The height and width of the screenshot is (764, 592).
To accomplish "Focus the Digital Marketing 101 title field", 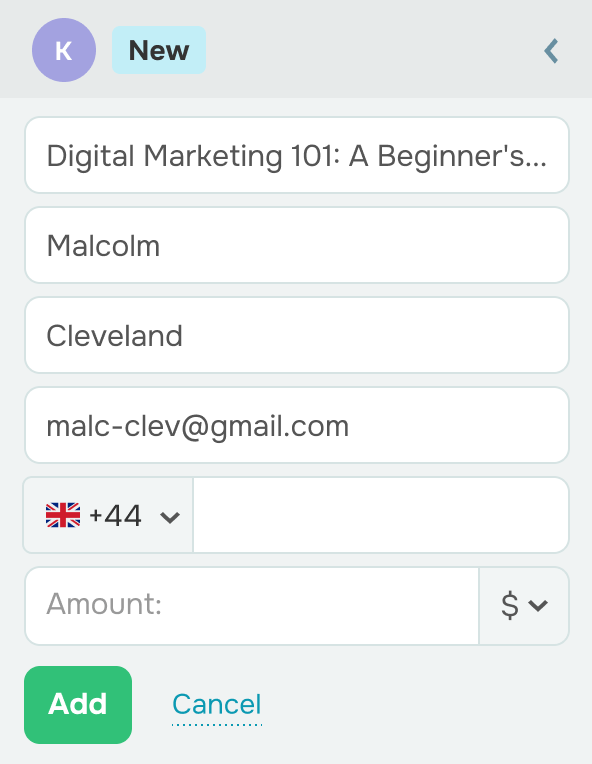I will [x=297, y=155].
